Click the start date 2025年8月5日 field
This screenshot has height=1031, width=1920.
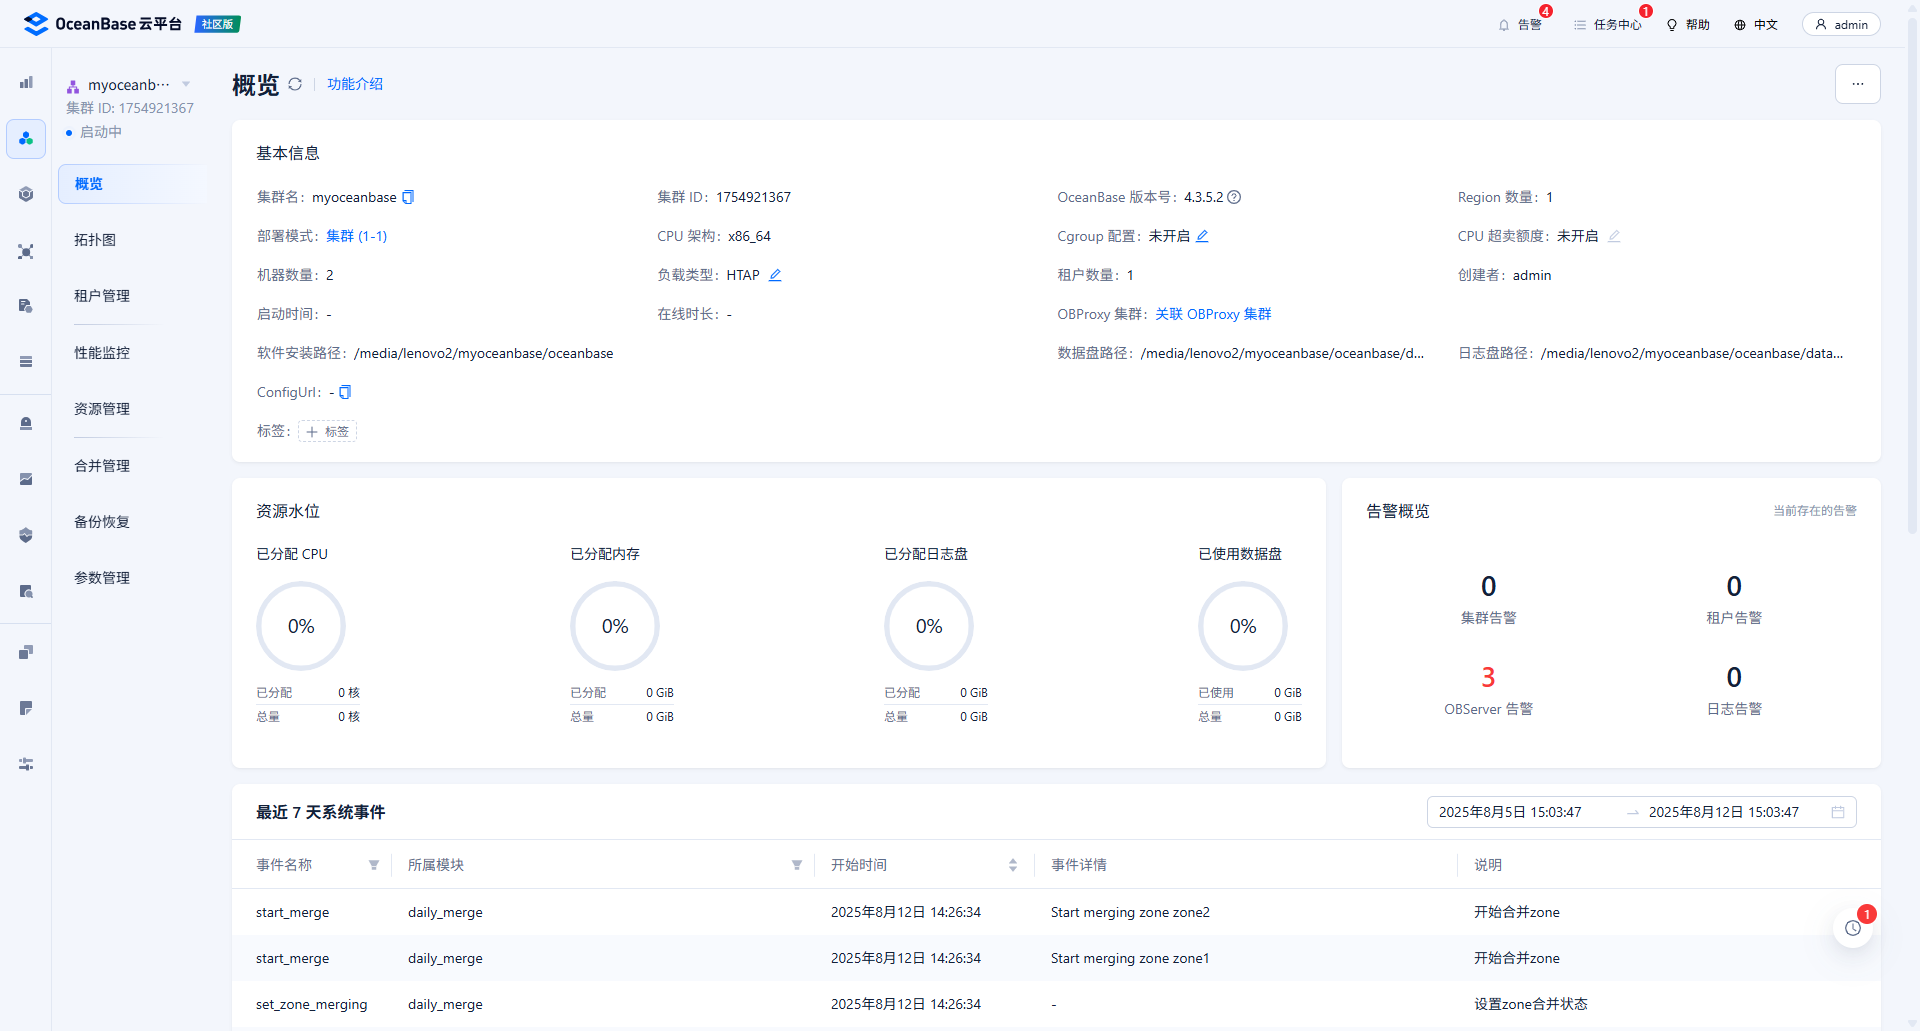(1510, 812)
